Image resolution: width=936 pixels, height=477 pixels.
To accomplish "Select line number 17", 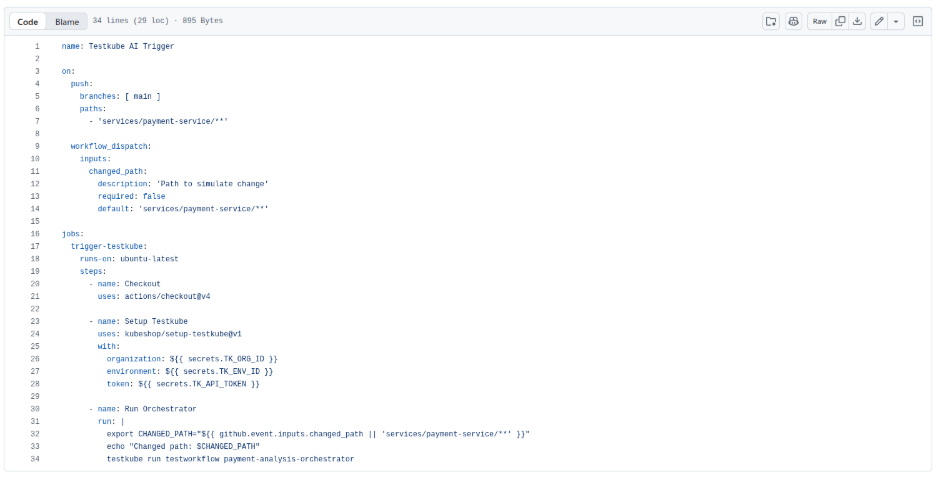I will [35, 246].
